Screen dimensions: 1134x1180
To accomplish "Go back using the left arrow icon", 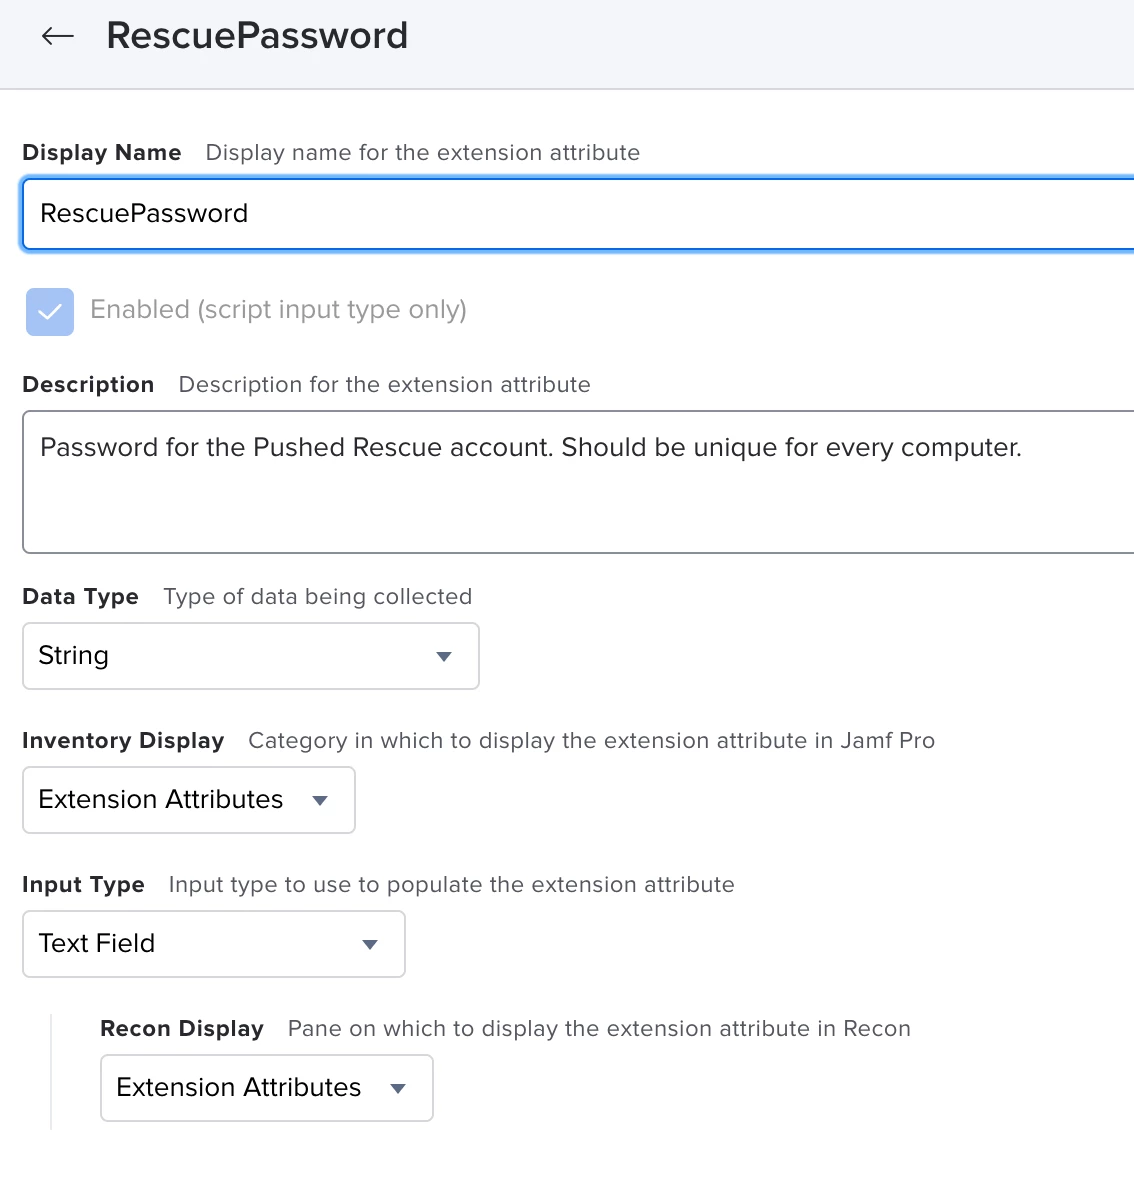I will pyautogui.click(x=57, y=35).
